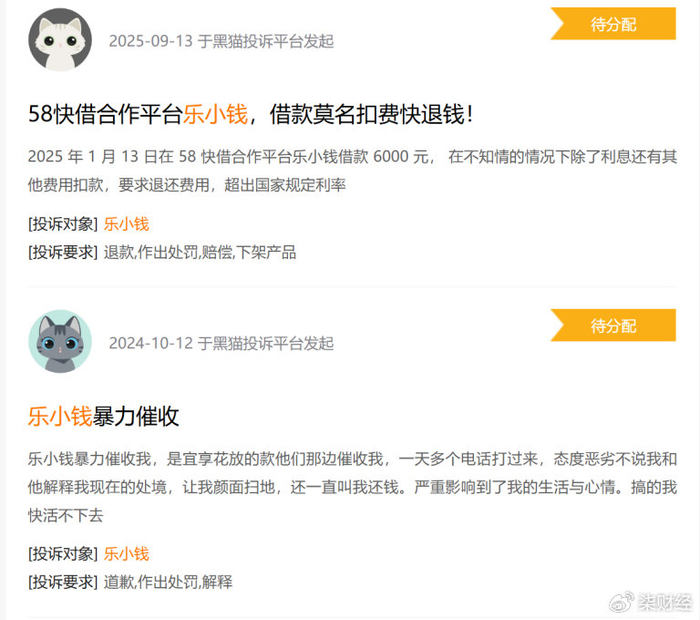Click second complaint description about 暴力催收
This screenshot has height=620, width=700.
(x=352, y=487)
